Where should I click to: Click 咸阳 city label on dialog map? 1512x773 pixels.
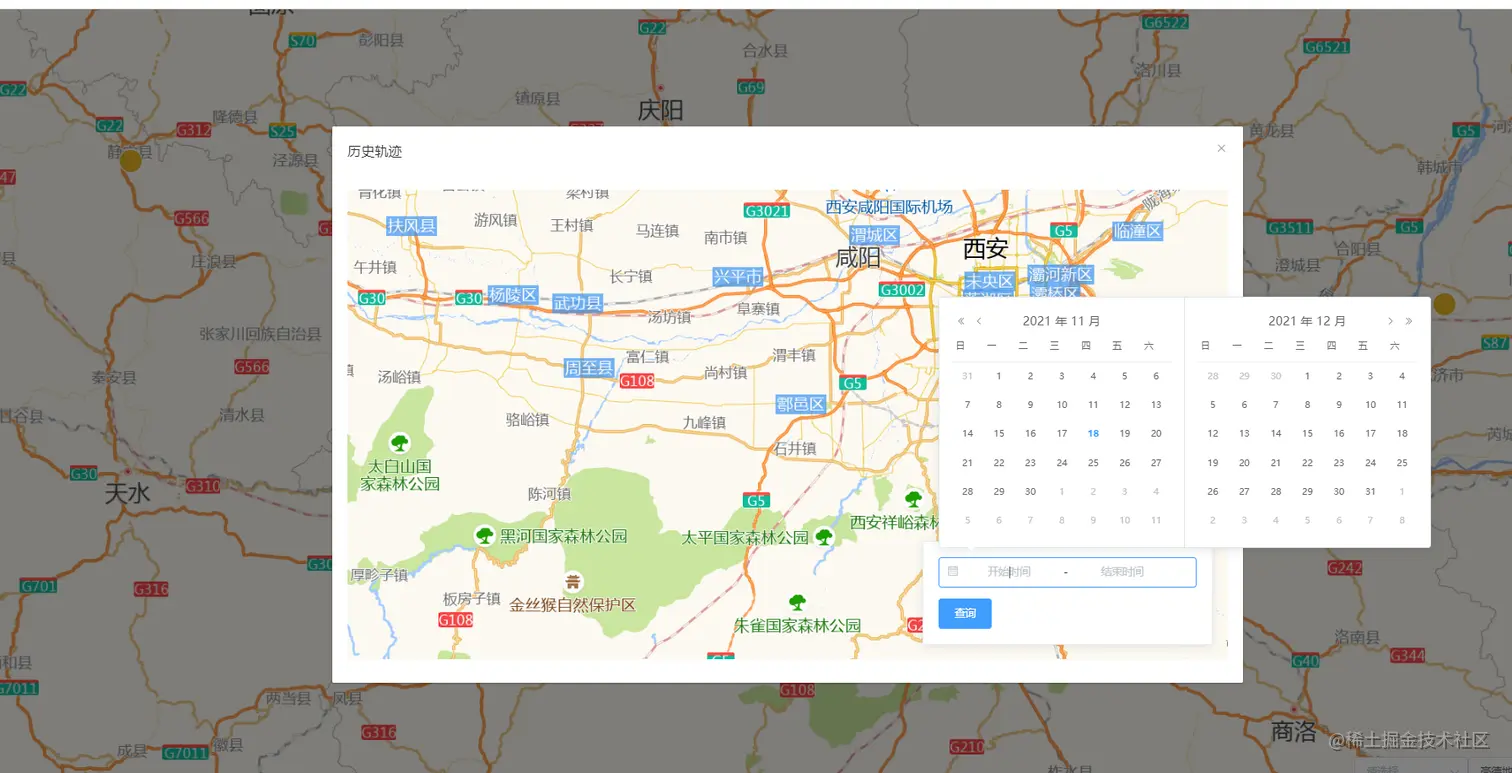click(x=858, y=258)
